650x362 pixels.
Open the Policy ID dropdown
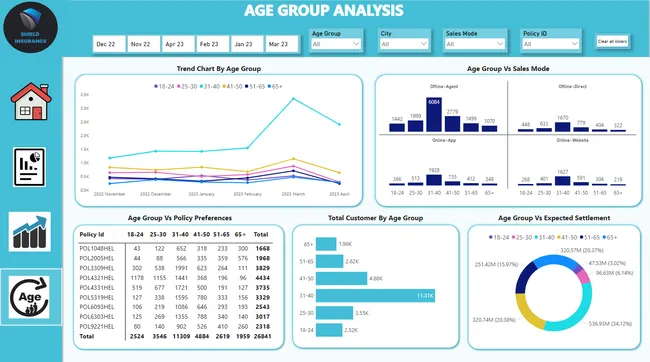551,44
